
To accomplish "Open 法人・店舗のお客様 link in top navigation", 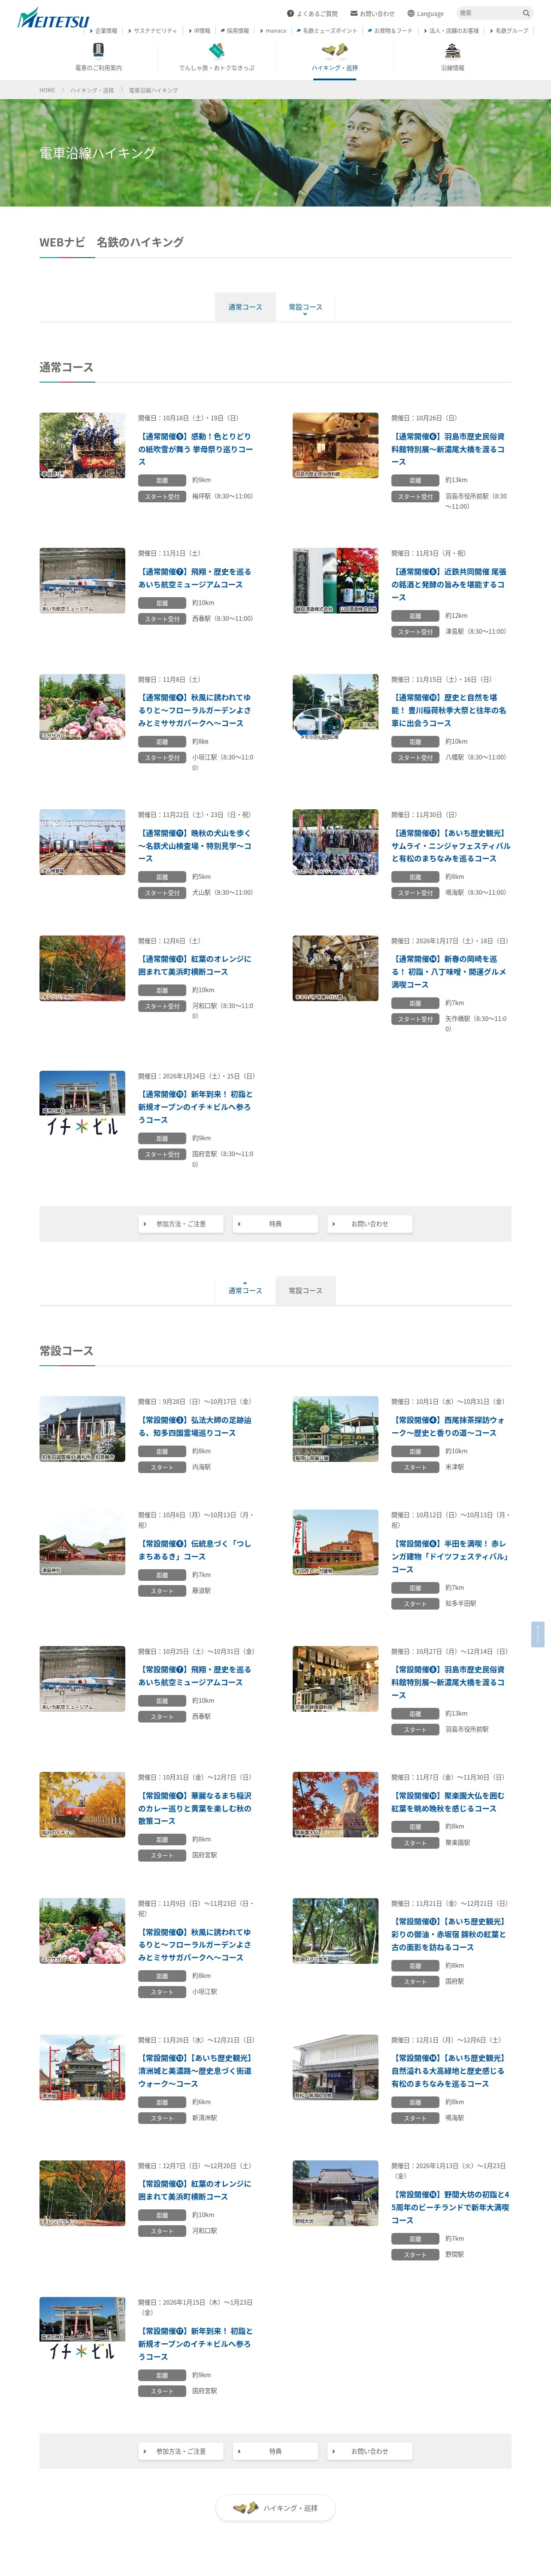I will tap(451, 31).
